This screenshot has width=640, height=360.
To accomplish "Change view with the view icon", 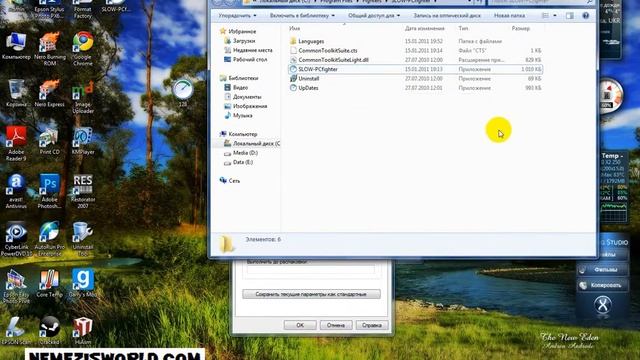I will (x=545, y=16).
